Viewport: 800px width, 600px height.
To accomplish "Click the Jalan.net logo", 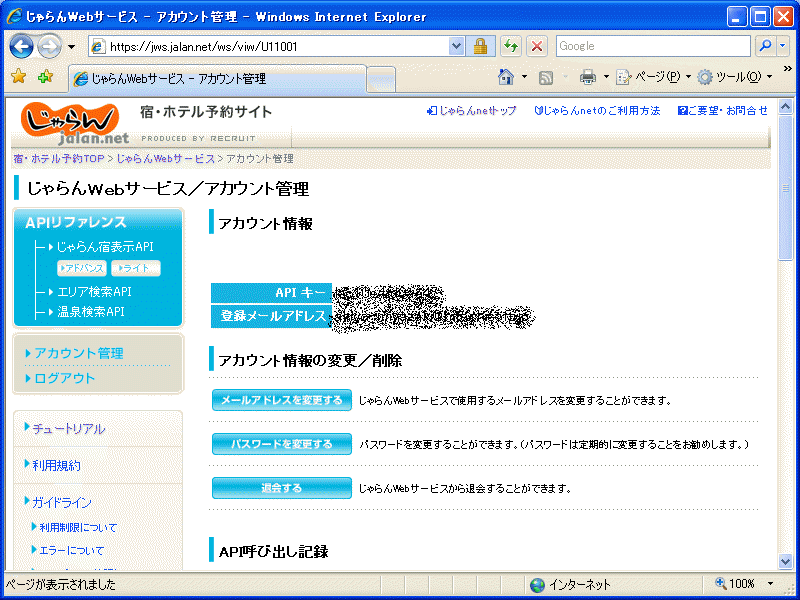I will pyautogui.click(x=73, y=122).
